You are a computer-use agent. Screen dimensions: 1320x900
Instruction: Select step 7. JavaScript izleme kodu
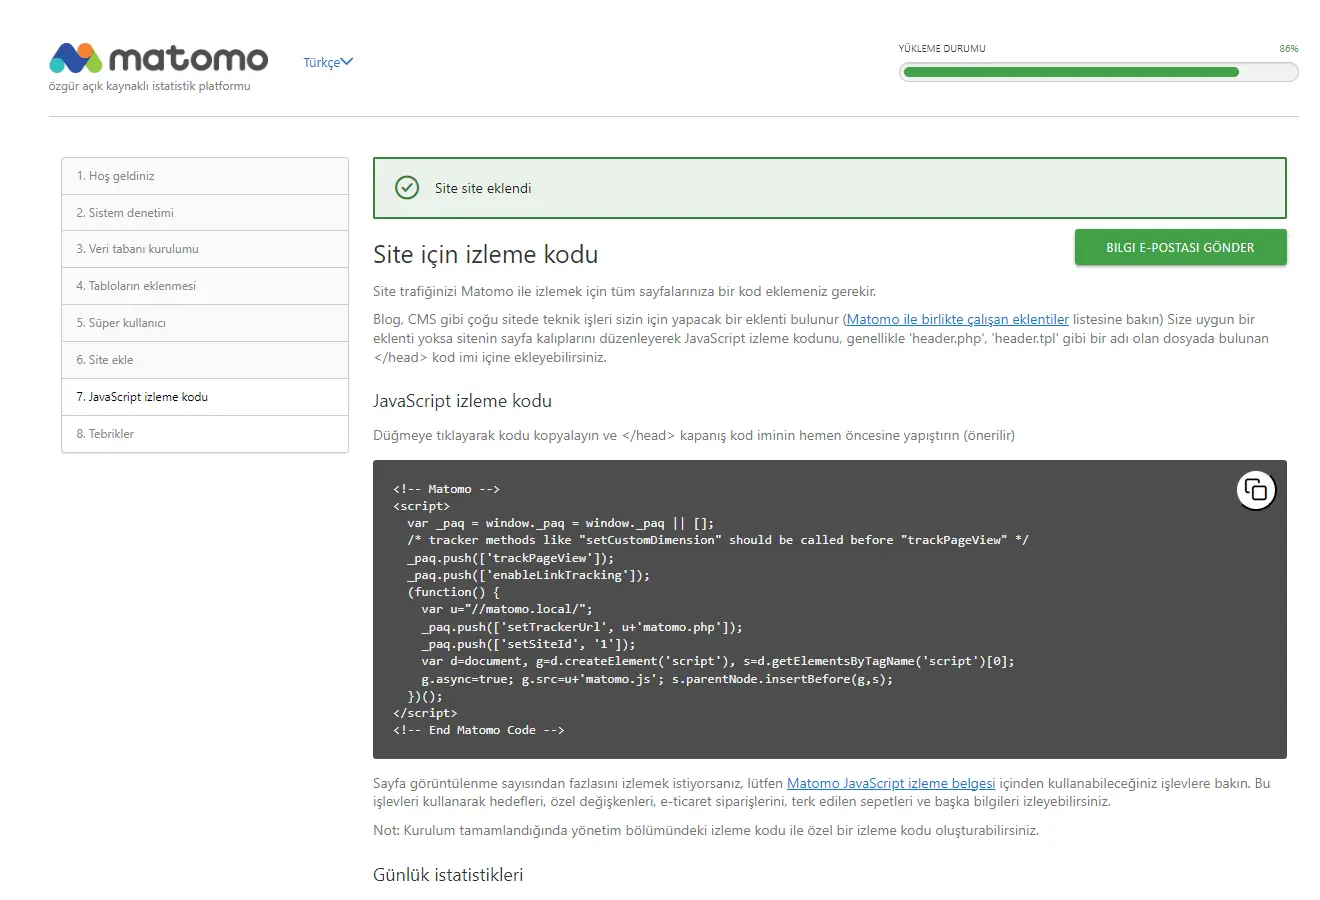click(205, 397)
